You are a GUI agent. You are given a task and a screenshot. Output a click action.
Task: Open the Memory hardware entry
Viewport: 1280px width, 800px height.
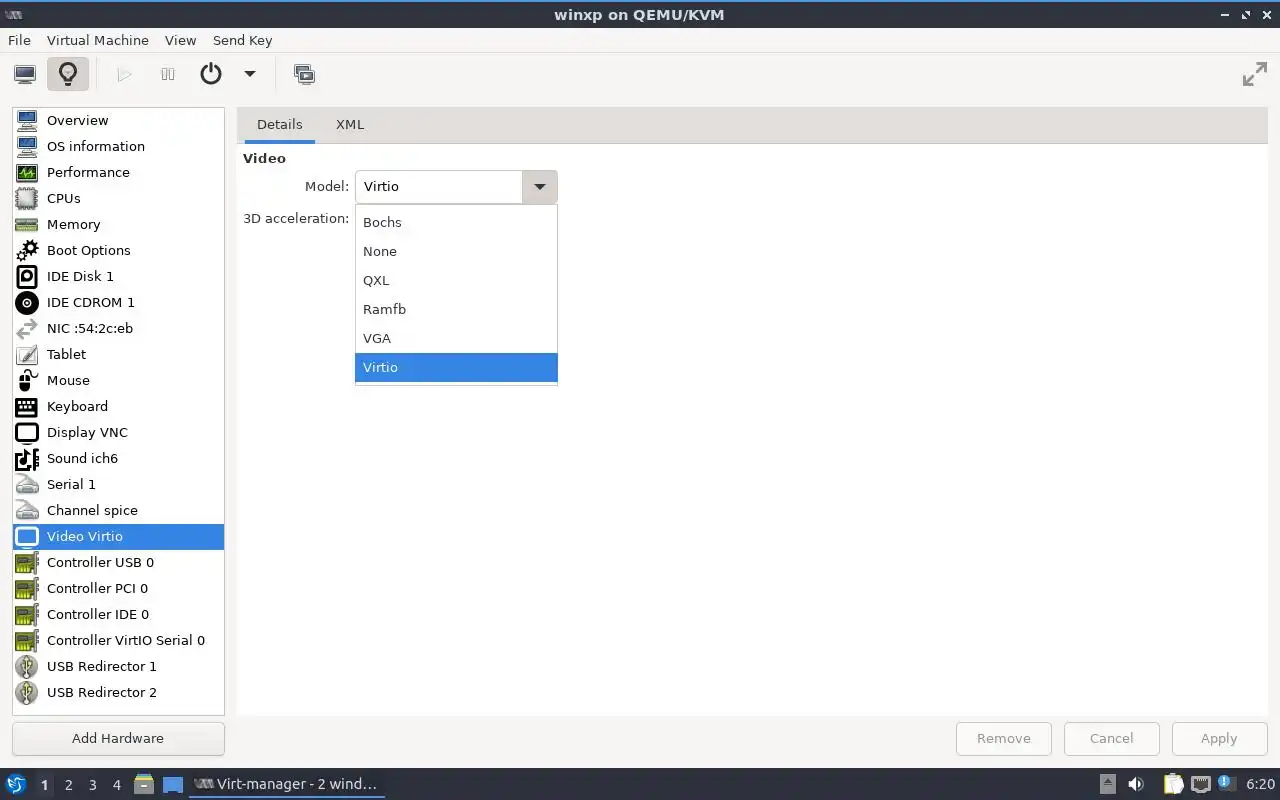(x=118, y=224)
